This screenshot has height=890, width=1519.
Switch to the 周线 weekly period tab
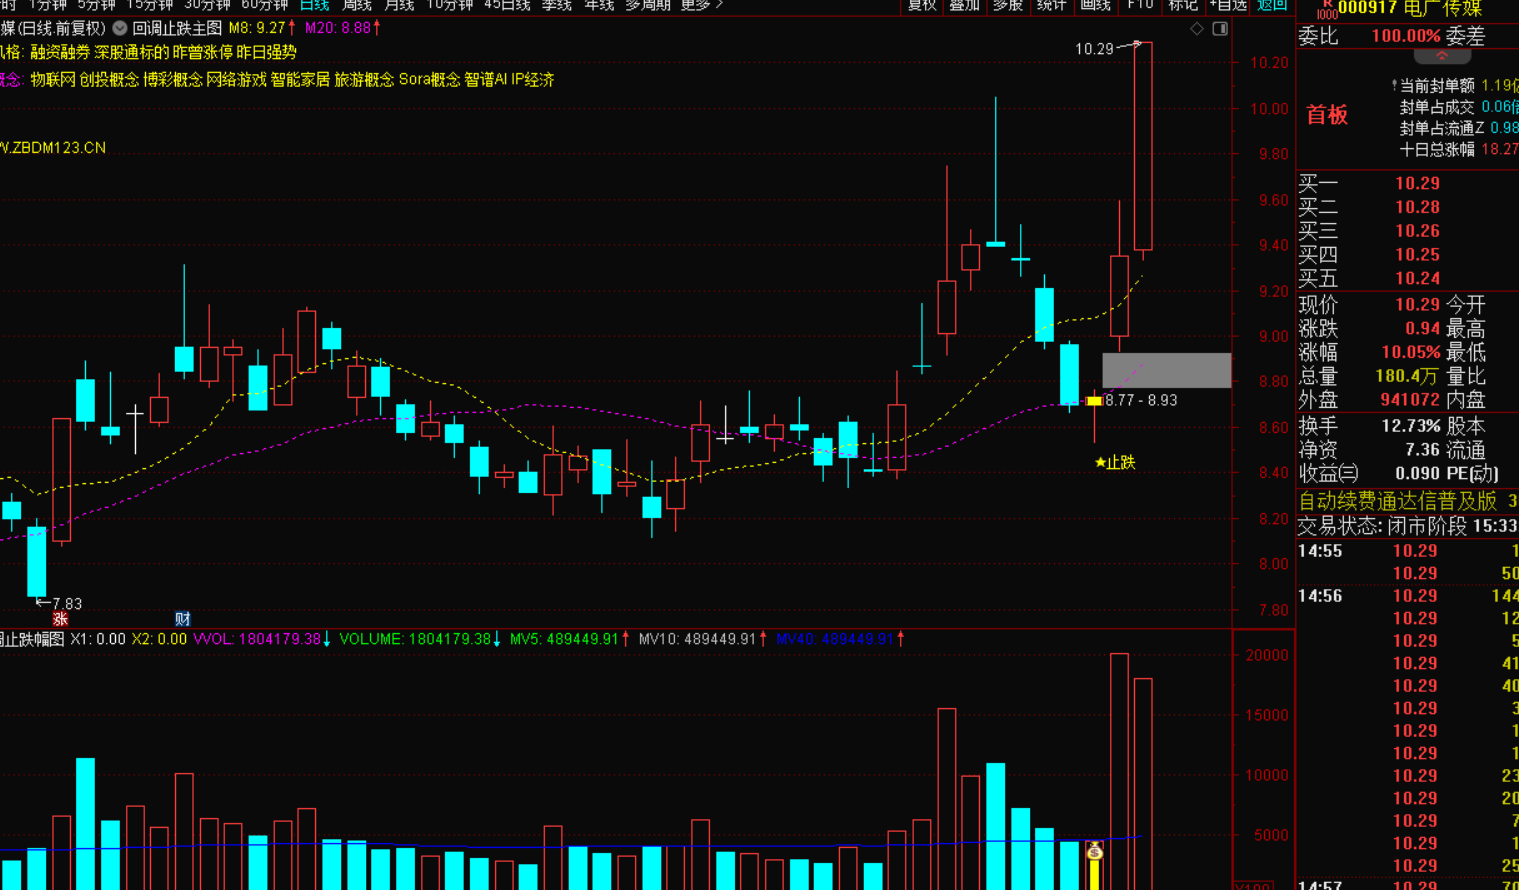(x=357, y=5)
